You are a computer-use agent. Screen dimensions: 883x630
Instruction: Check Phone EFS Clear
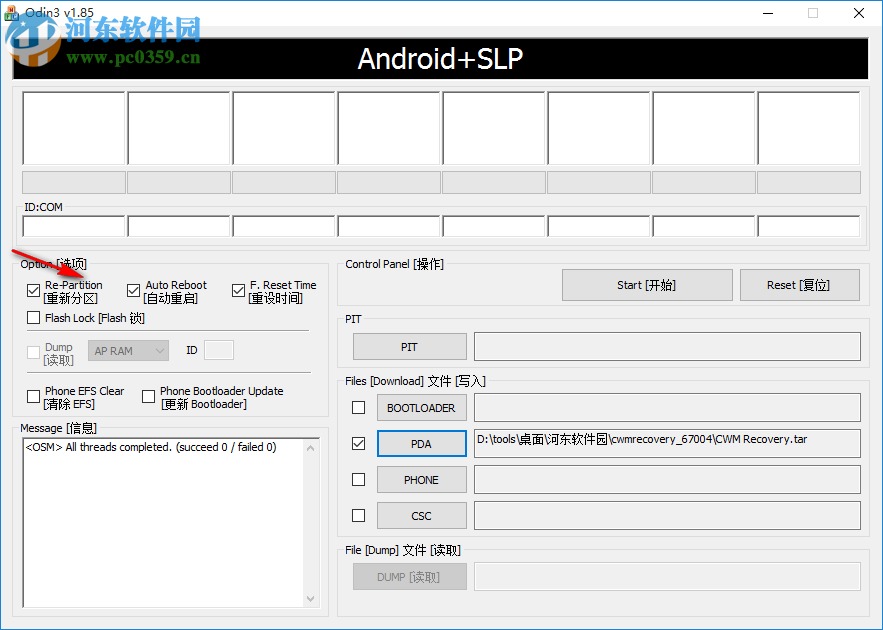(x=34, y=396)
